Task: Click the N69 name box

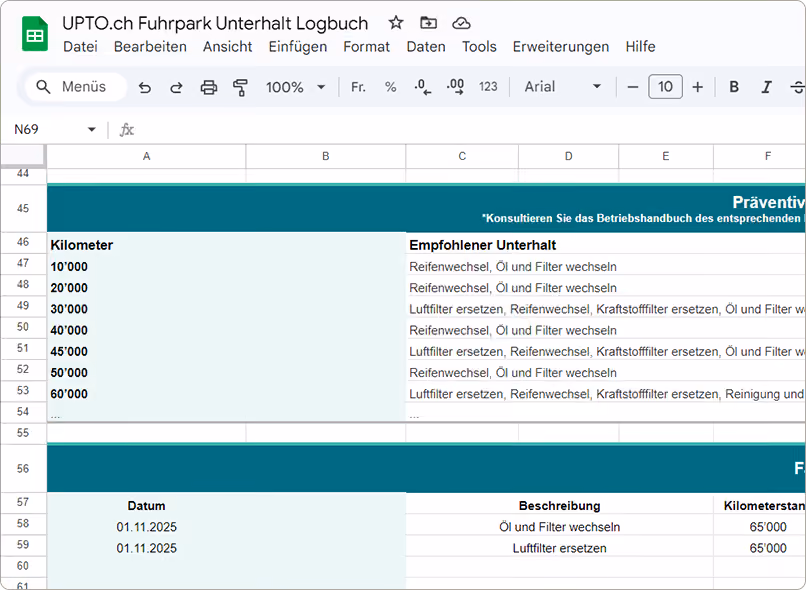Action: pyautogui.click(x=46, y=130)
